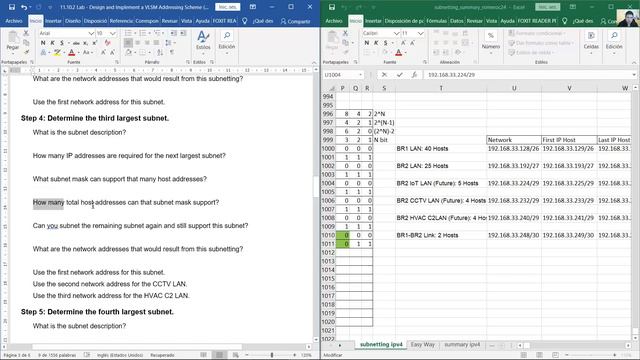Open Estilos gallery in Word
Viewport: 640px width, 360px height.
pos(203,41)
